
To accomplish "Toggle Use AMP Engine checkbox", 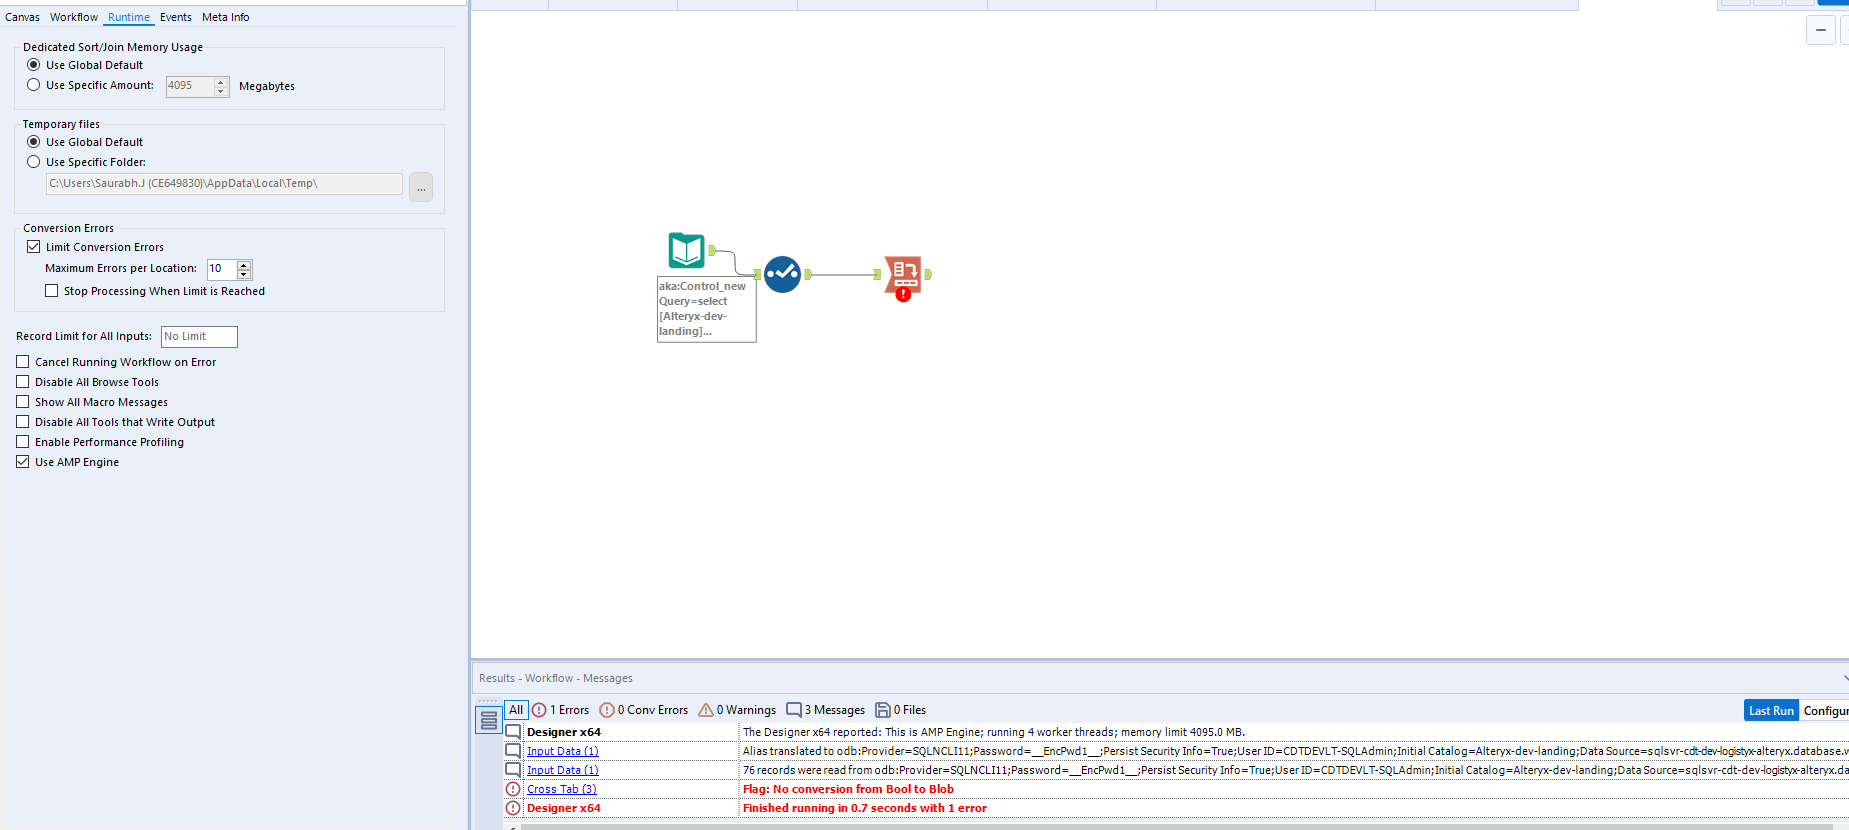I will tap(23, 462).
